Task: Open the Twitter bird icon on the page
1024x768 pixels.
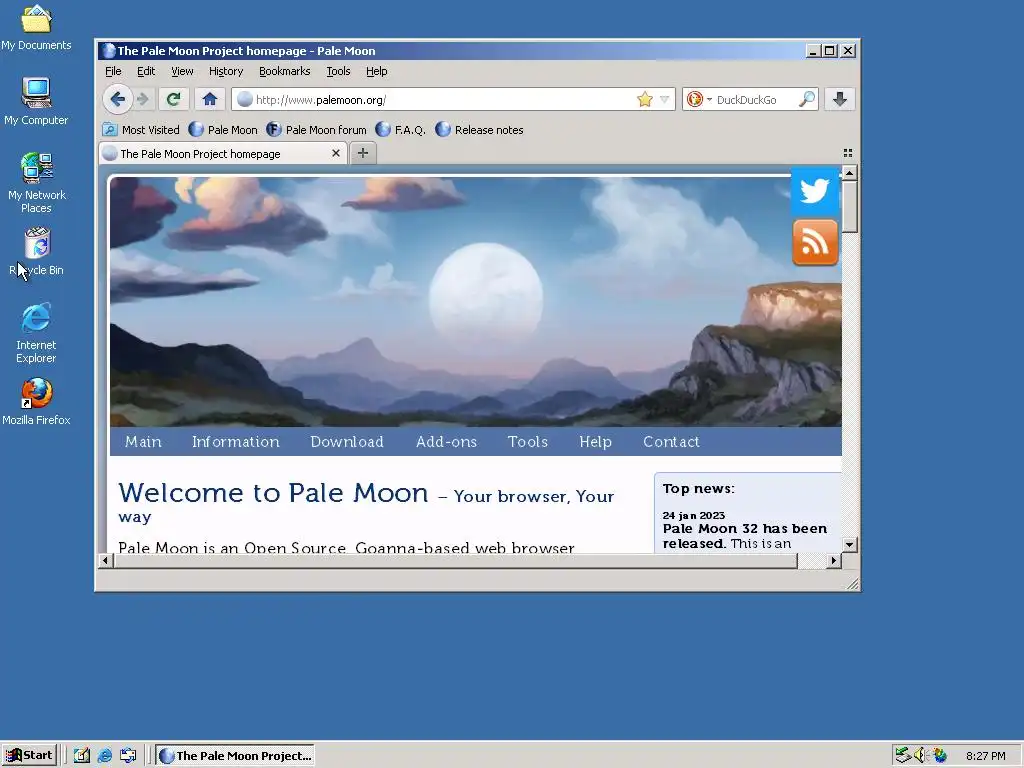Action: [x=815, y=191]
